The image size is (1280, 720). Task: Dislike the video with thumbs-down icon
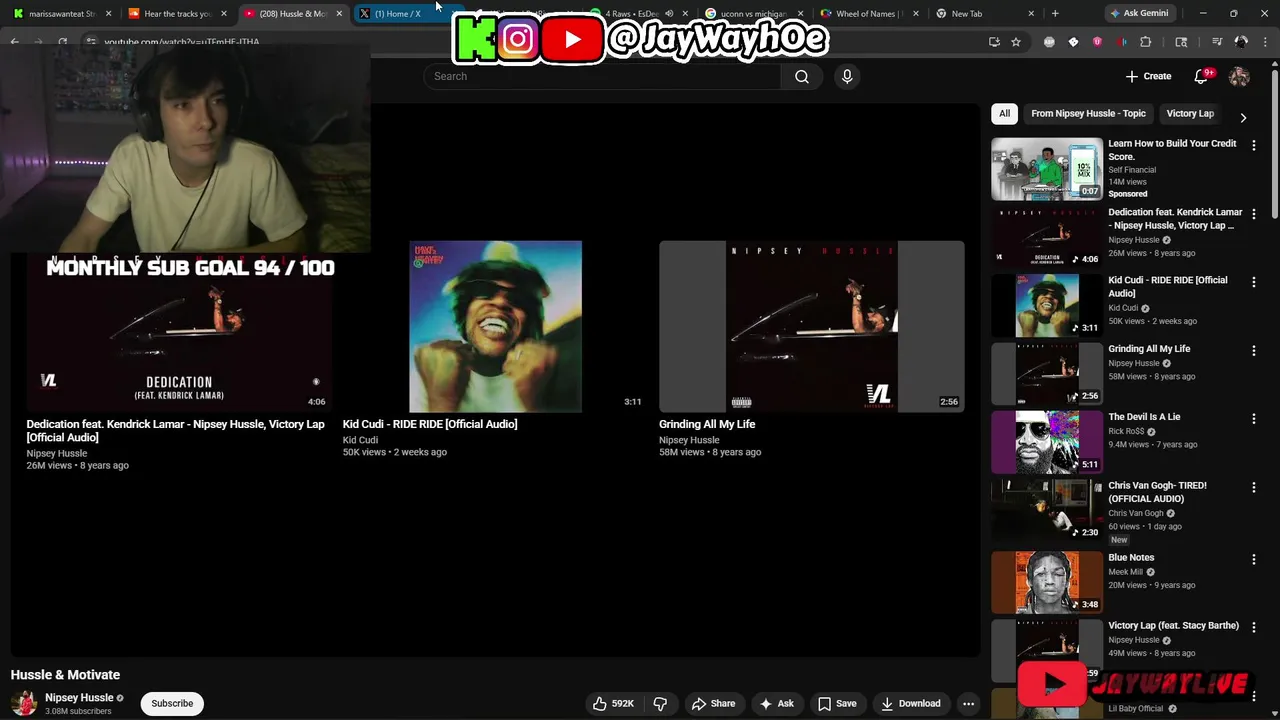tap(660, 703)
